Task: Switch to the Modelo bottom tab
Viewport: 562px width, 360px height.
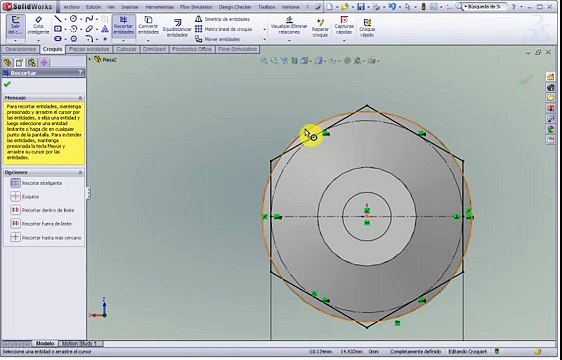Action: click(45, 344)
